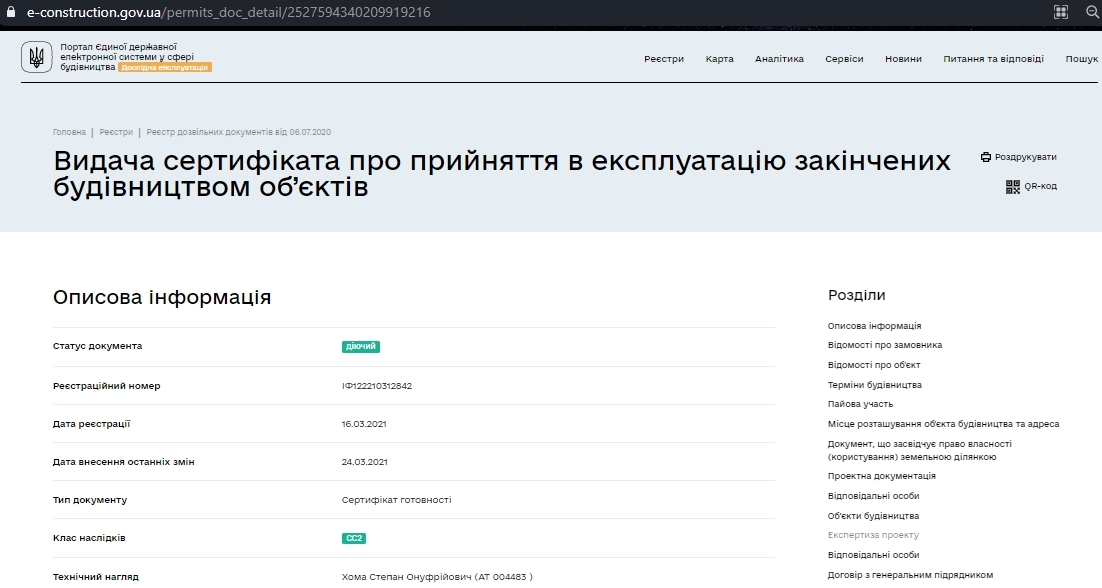Click Статус документа label

pos(97,346)
